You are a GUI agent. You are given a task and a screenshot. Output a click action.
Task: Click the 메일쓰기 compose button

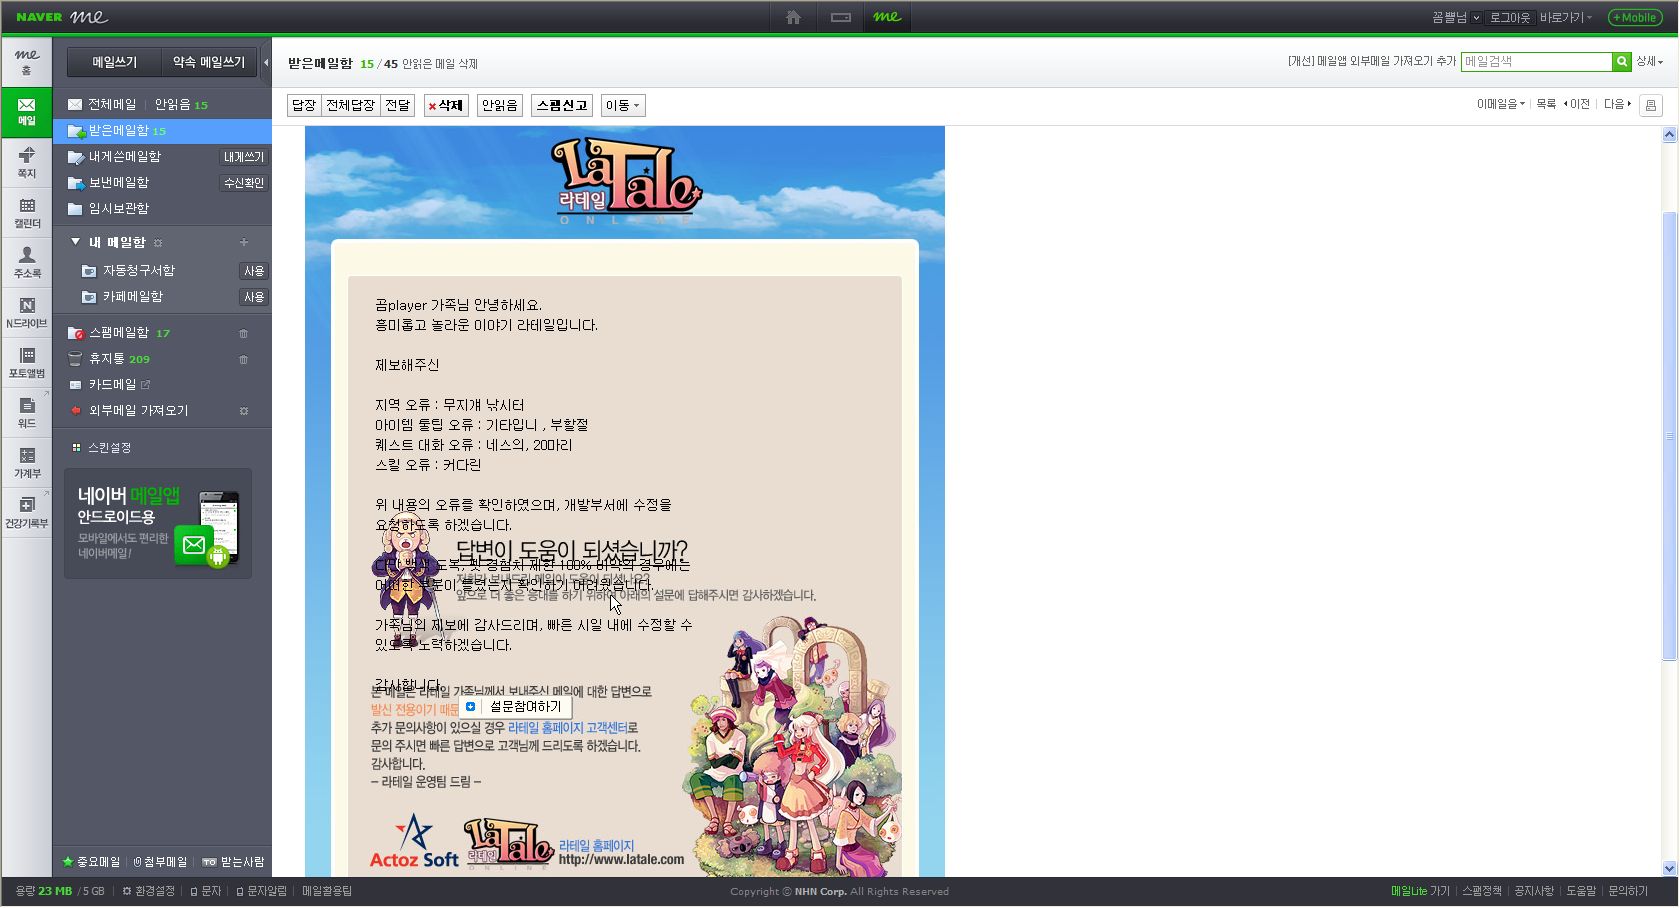point(114,62)
